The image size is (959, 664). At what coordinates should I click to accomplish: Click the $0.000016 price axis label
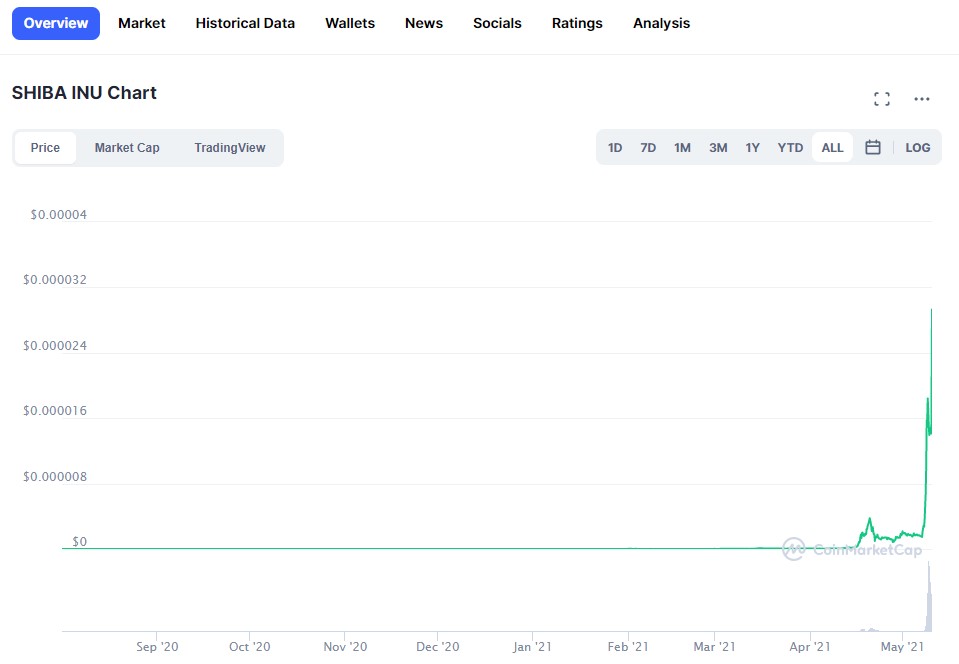pos(55,411)
